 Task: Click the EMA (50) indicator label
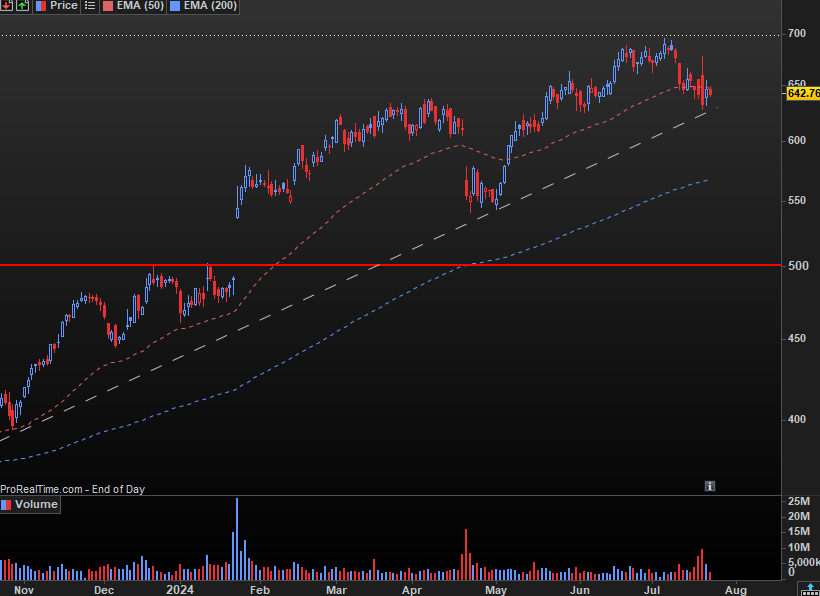point(140,6)
